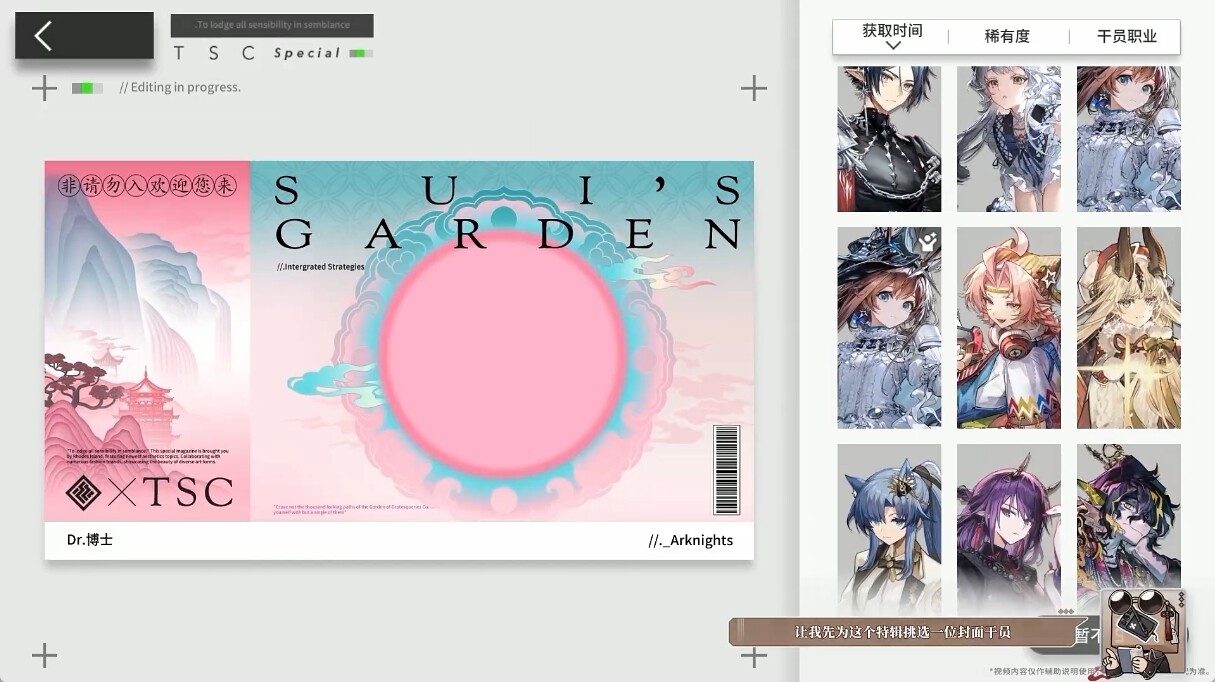Select the silver-haired operator in white dress

click(x=1008, y=139)
